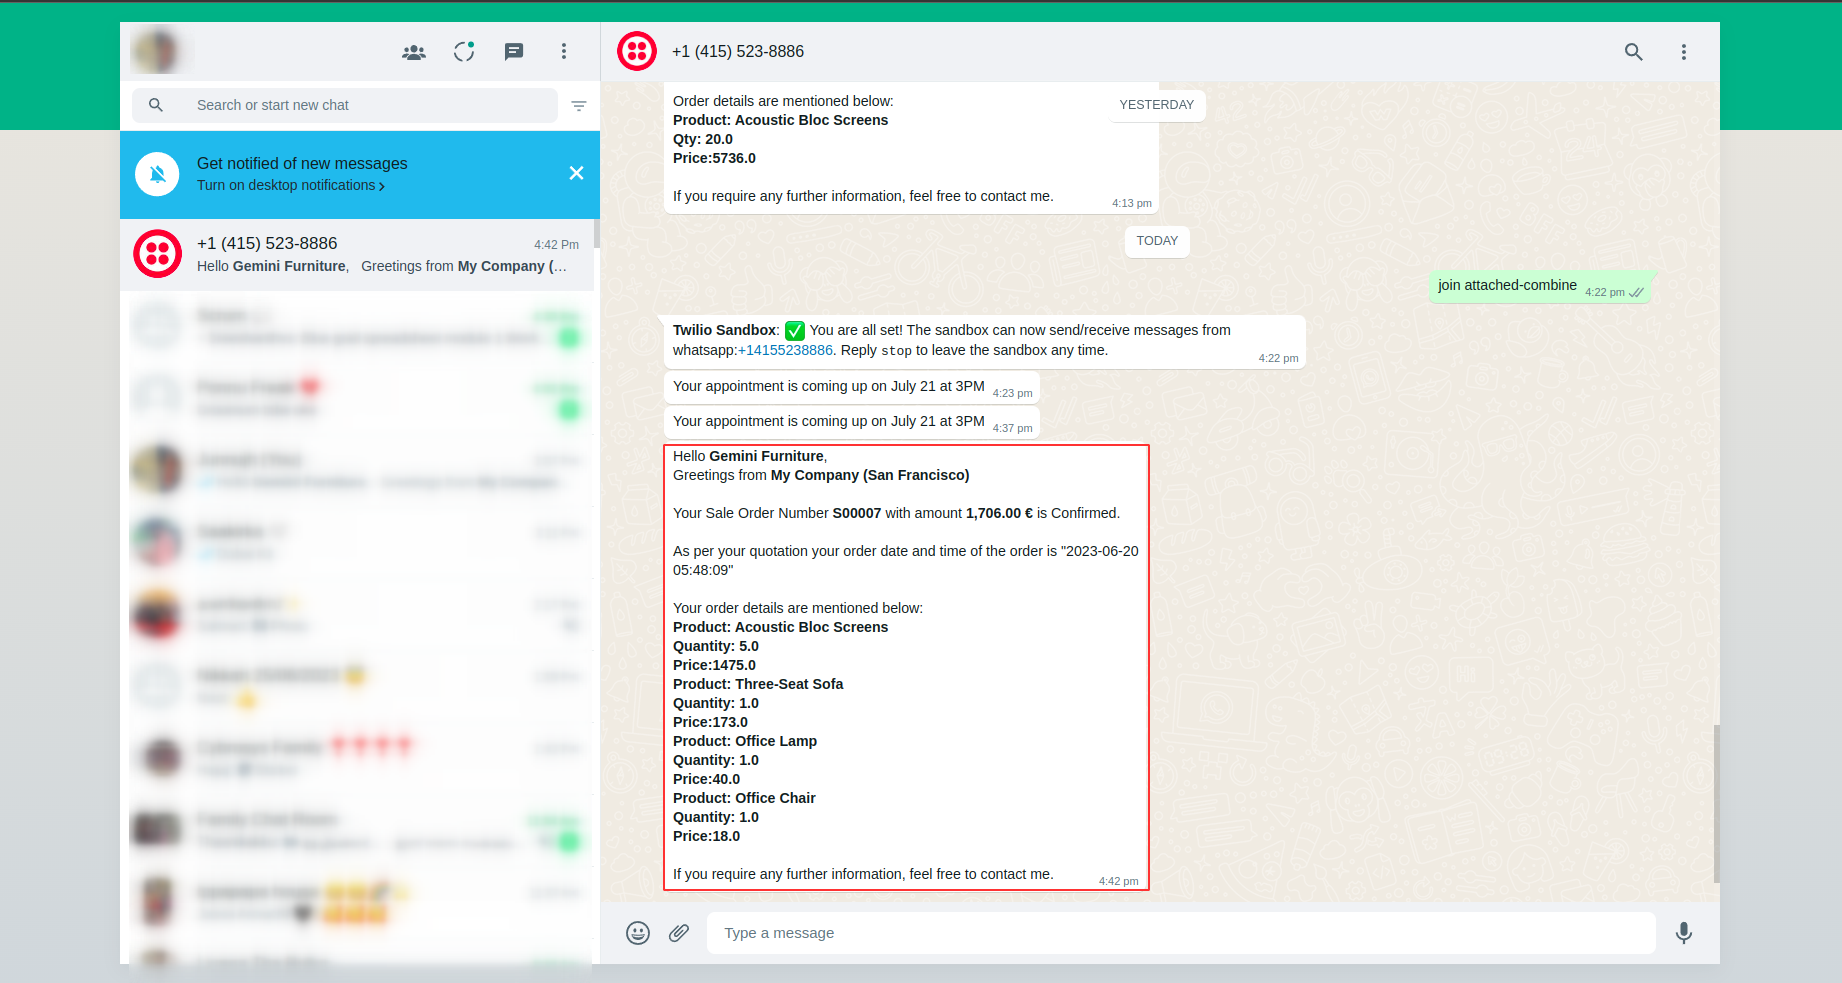The width and height of the screenshot is (1842, 983).
Task: Click 'Price:40.0' in the order message
Action: point(707,780)
